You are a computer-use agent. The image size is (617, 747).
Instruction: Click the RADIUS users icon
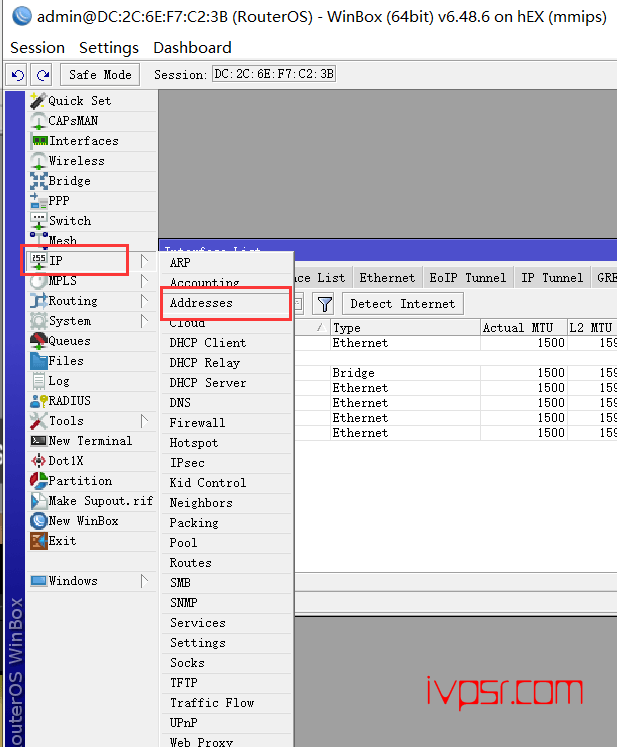click(x=38, y=401)
